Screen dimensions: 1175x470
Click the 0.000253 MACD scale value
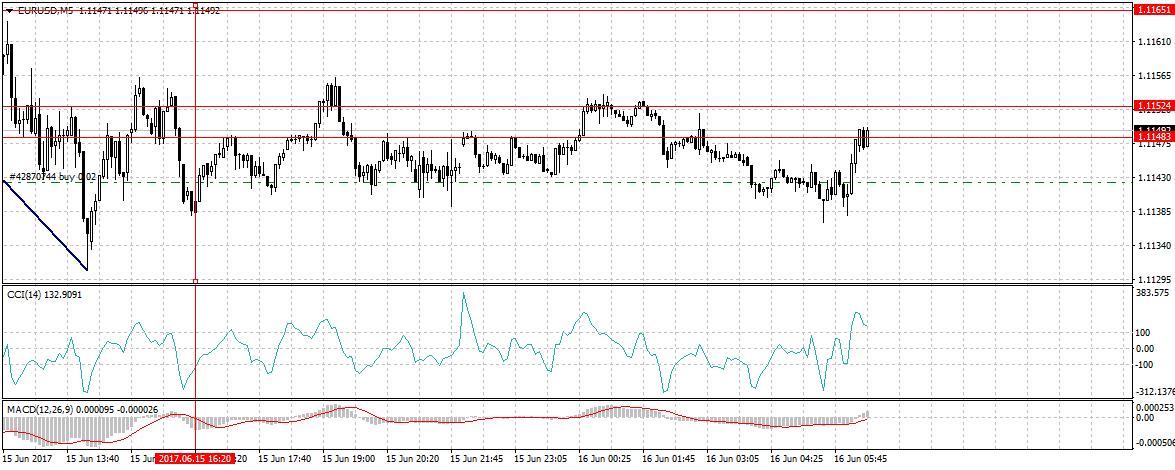pyautogui.click(x=1153, y=407)
